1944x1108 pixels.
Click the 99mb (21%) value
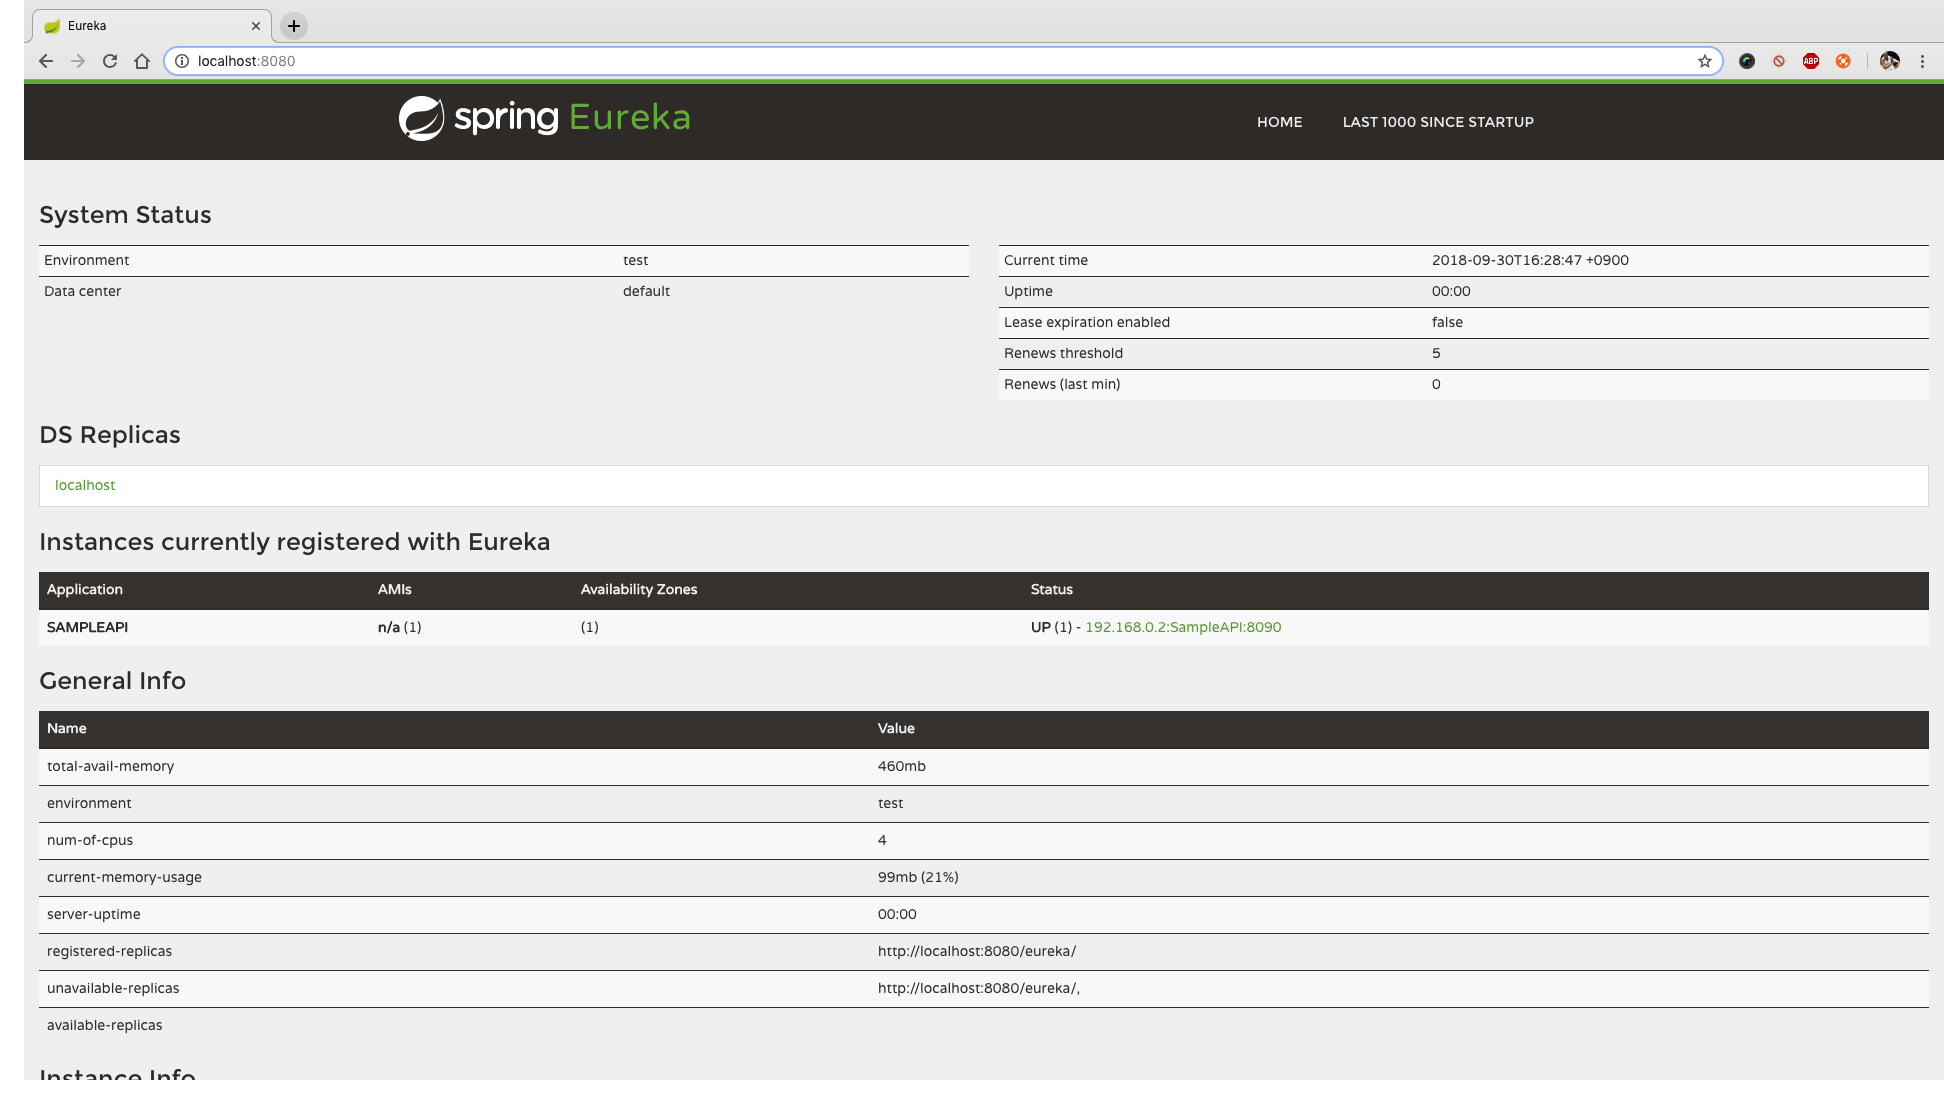[918, 877]
